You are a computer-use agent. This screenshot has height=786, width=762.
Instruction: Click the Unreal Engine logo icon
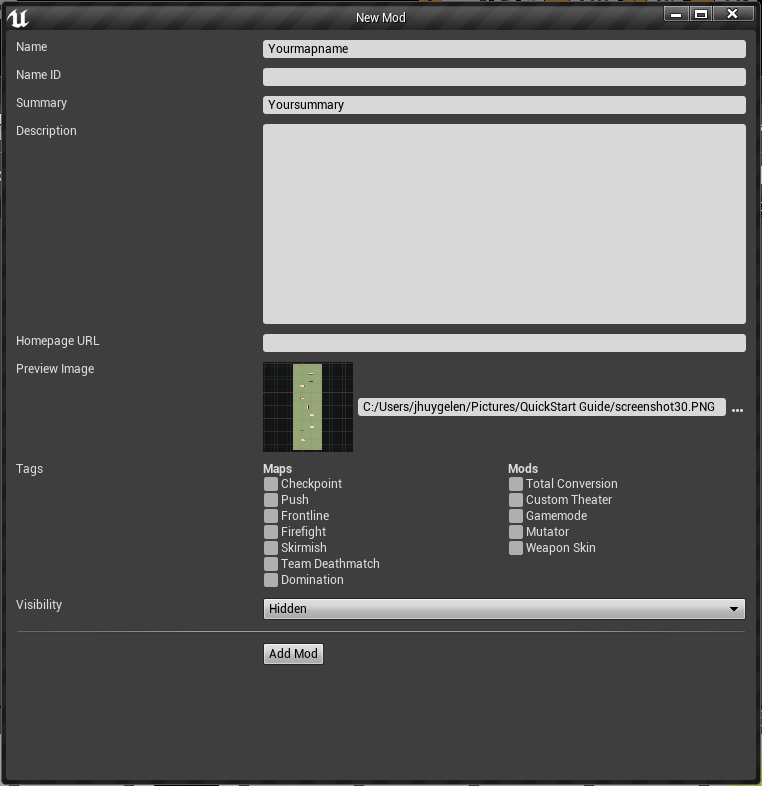(18, 18)
